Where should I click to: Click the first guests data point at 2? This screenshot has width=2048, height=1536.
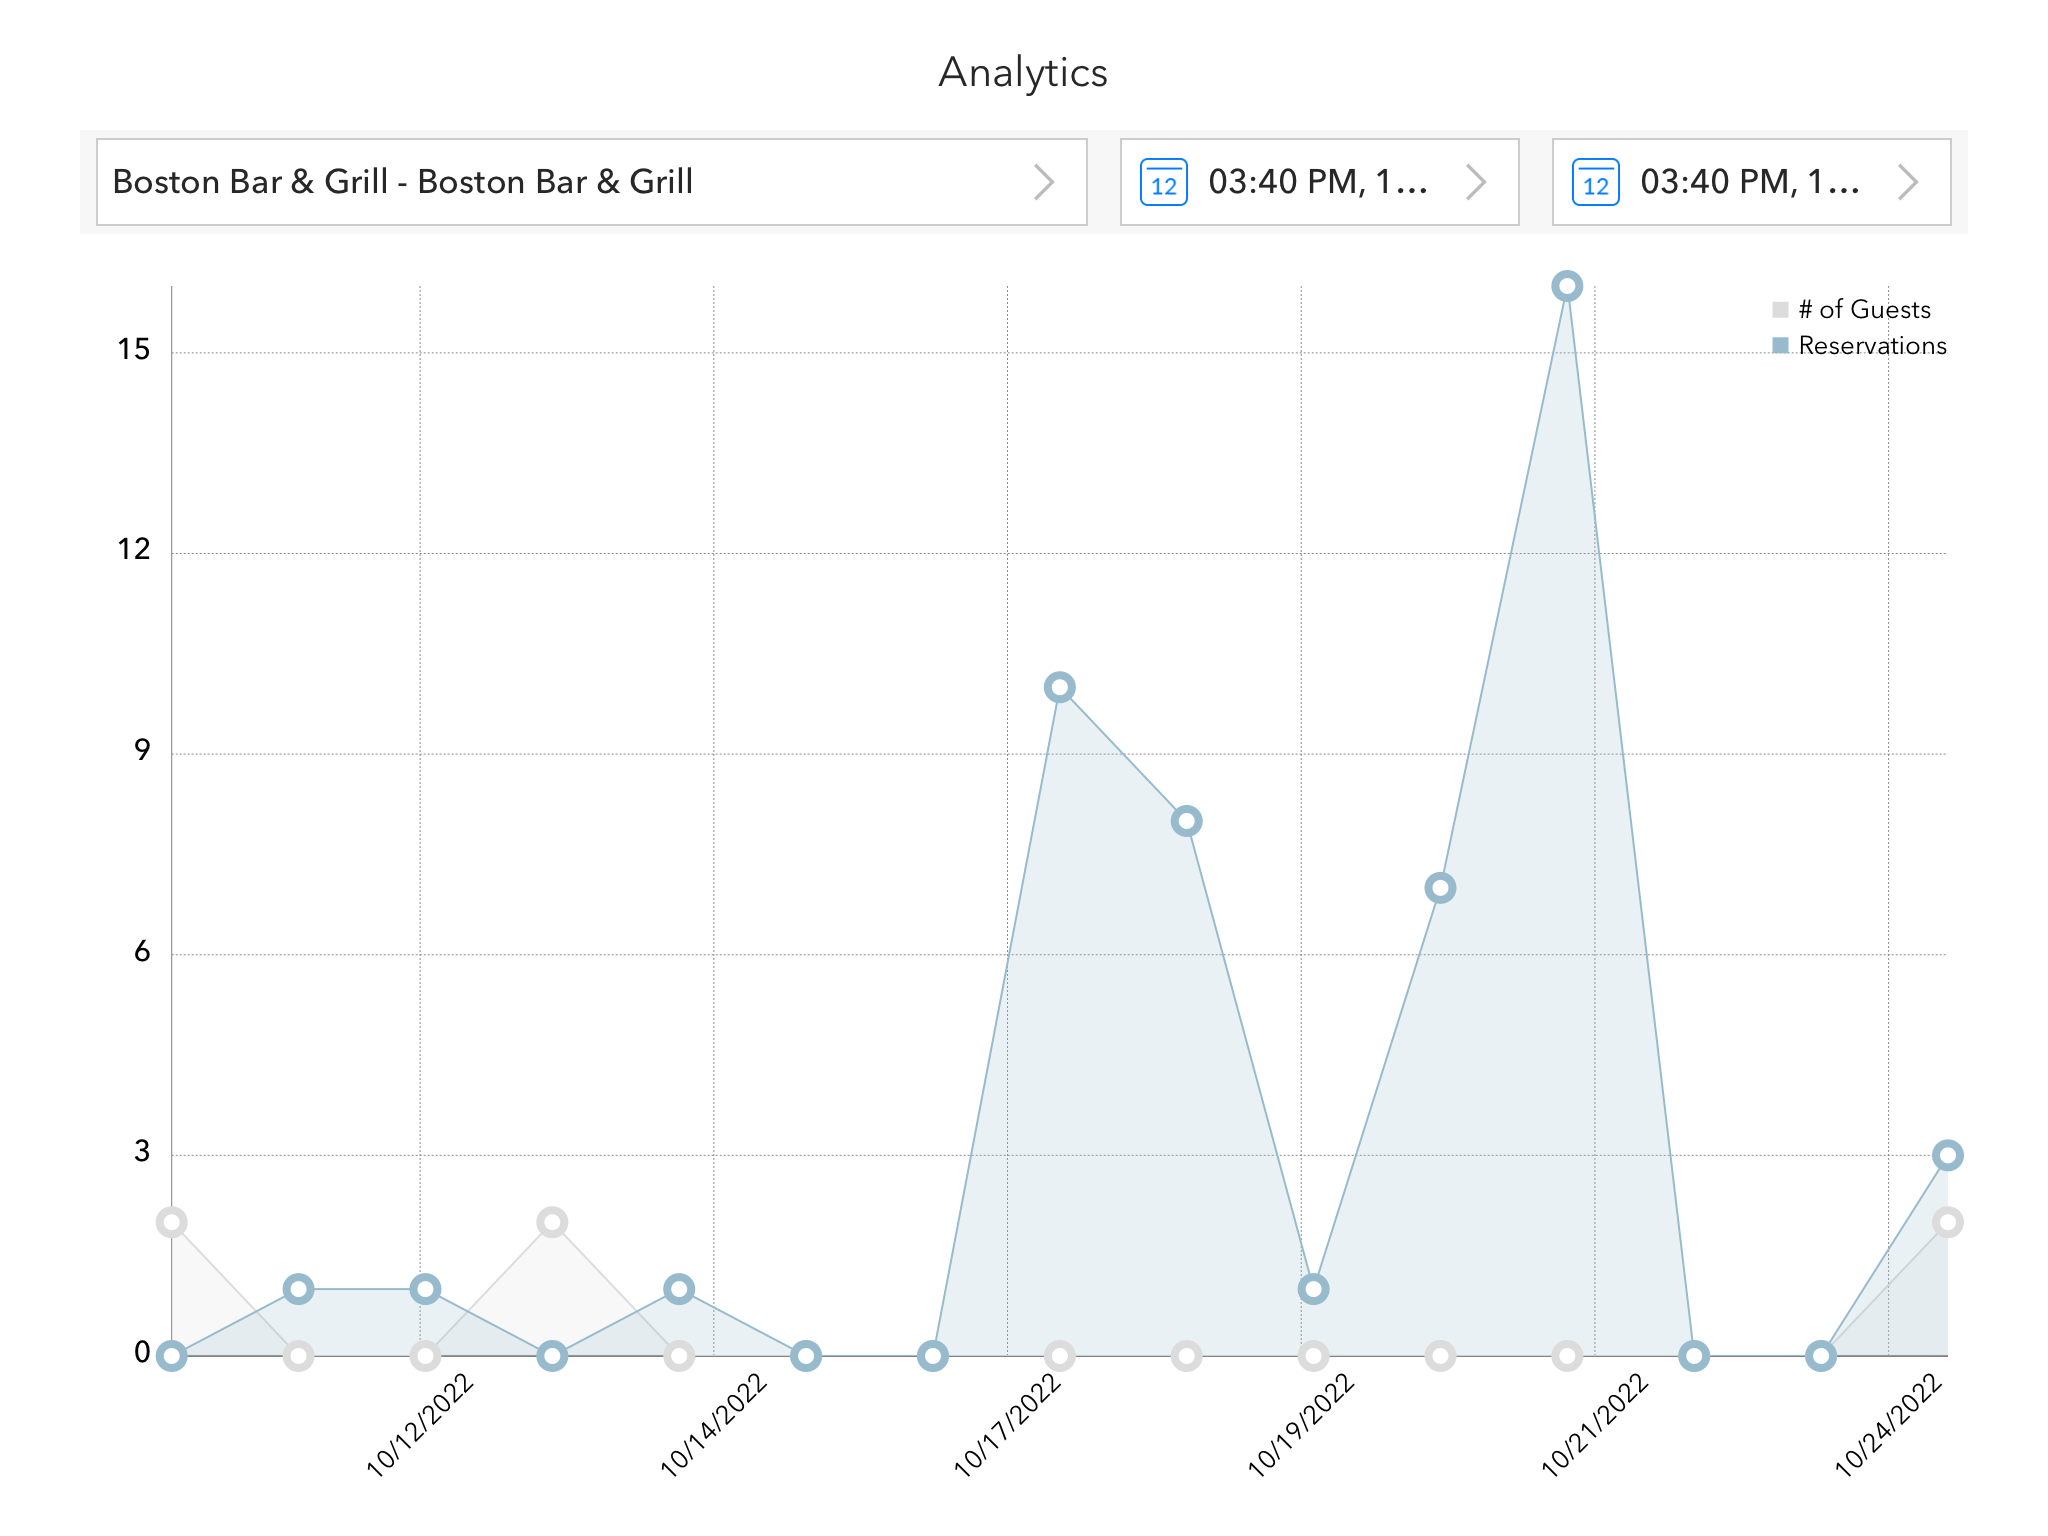(172, 1222)
